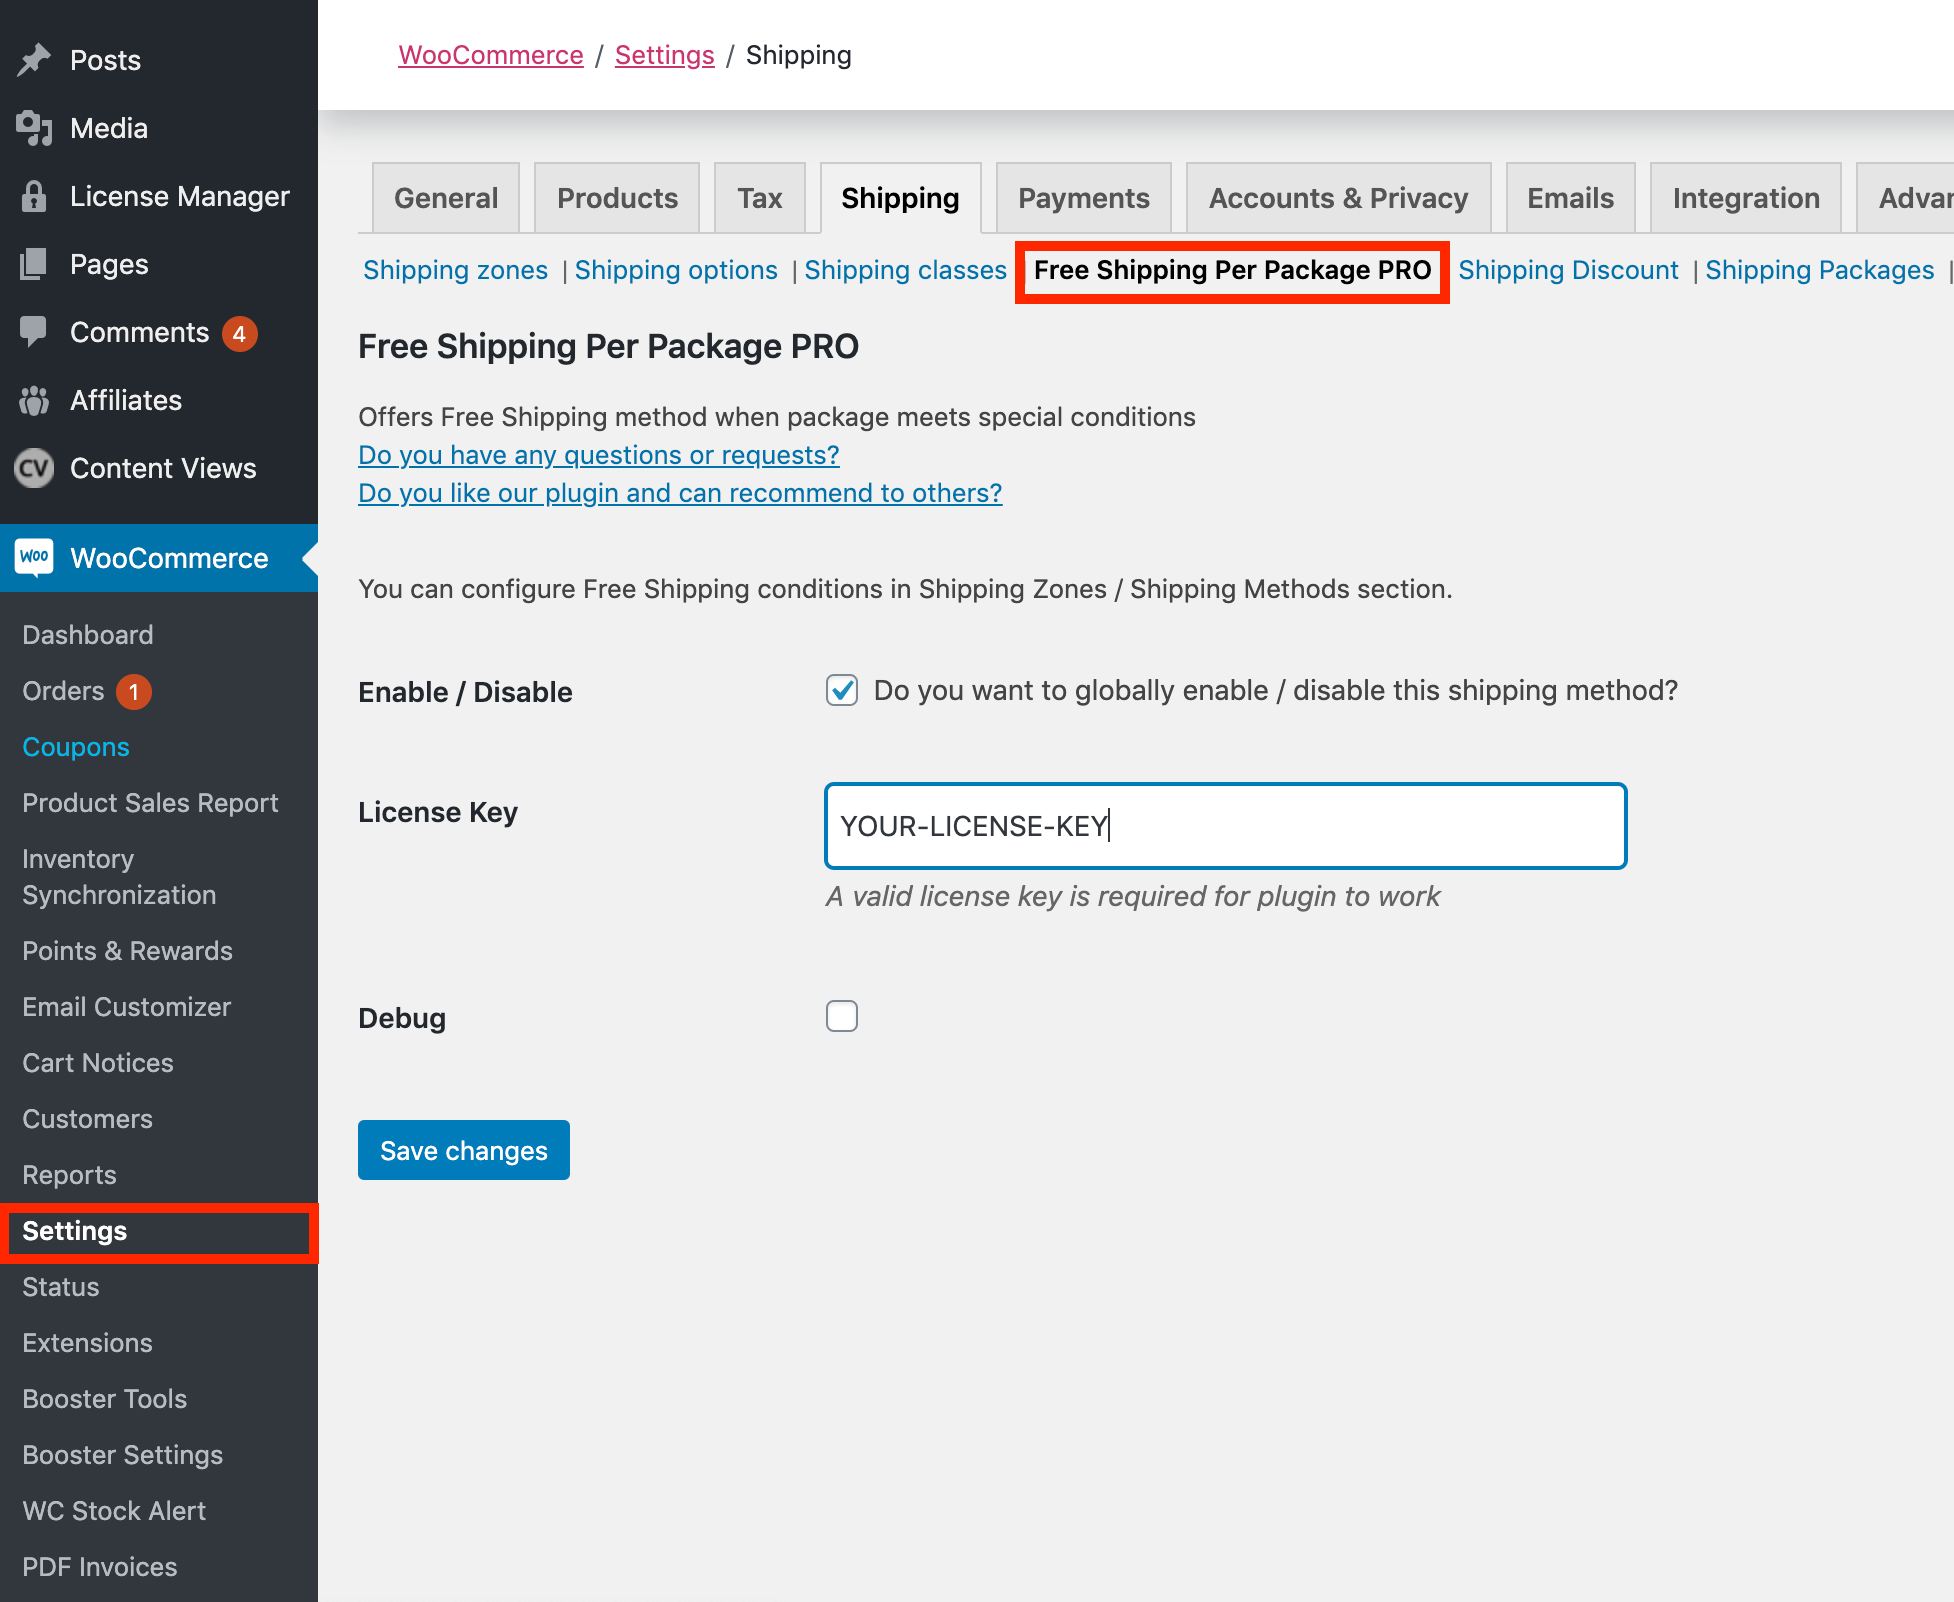Click the WooCommerce Woo logo icon
The width and height of the screenshot is (1954, 1602).
pyautogui.click(x=34, y=557)
